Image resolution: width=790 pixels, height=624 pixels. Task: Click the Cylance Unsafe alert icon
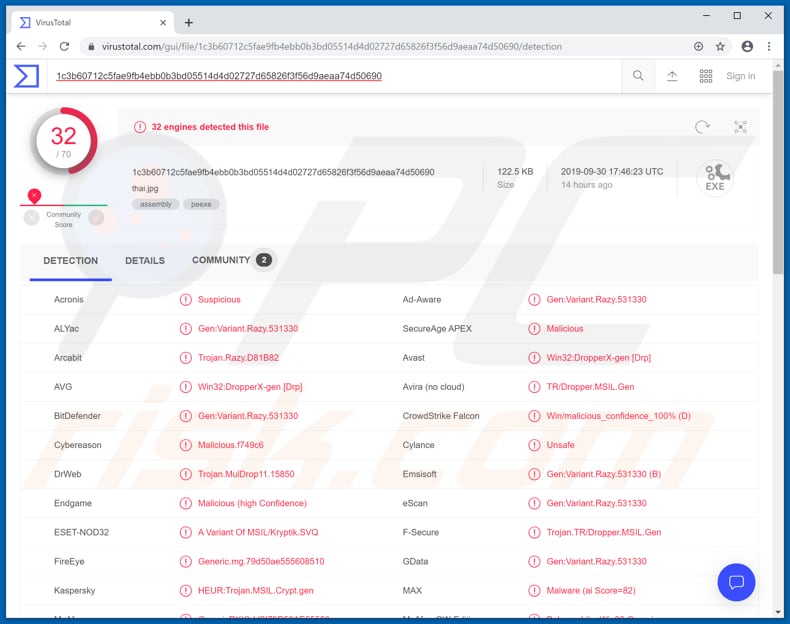[534, 445]
